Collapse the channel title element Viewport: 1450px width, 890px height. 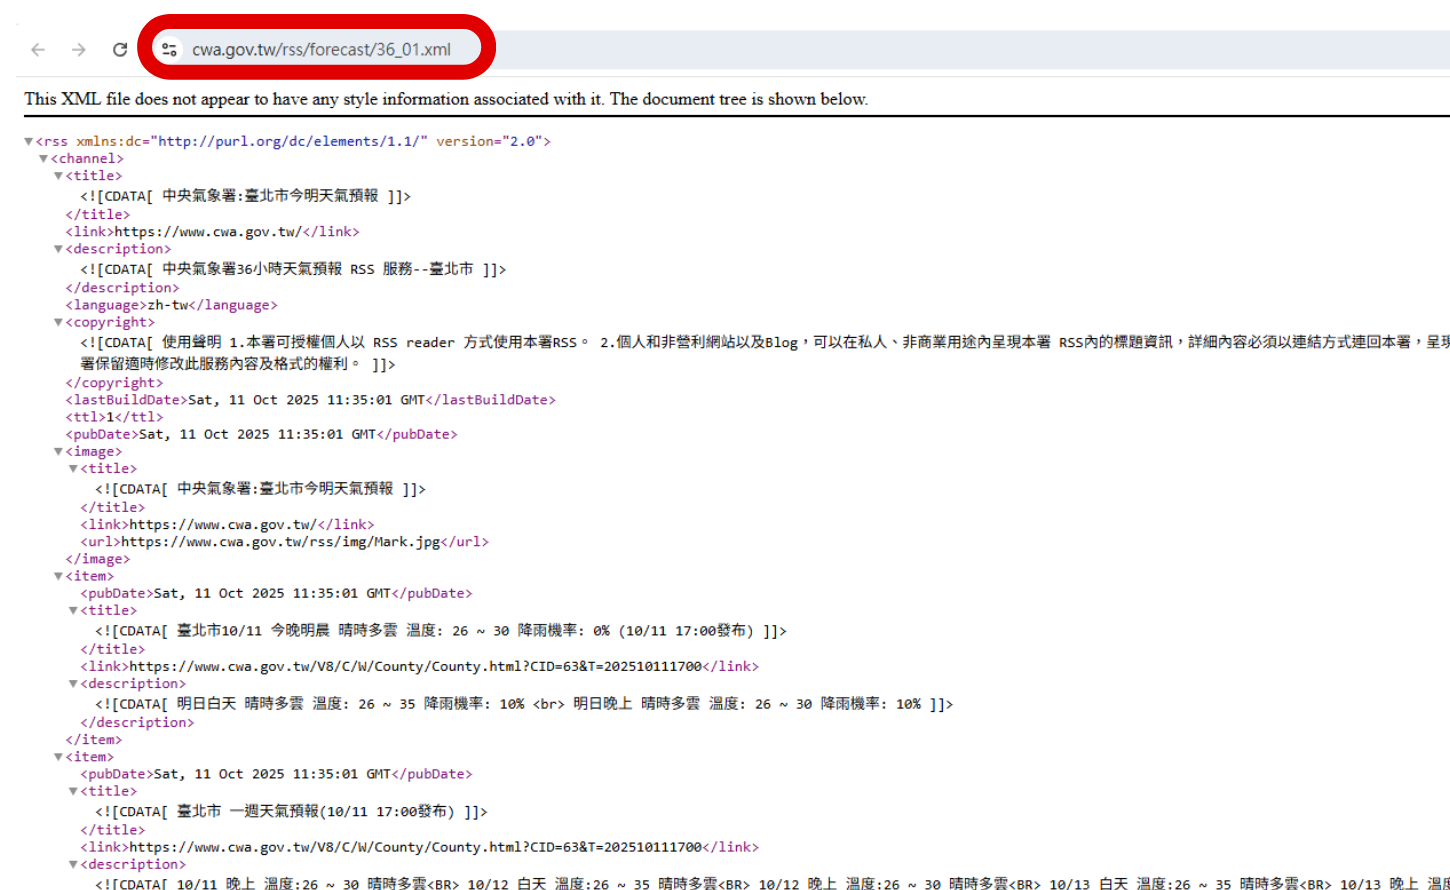click(x=57, y=175)
